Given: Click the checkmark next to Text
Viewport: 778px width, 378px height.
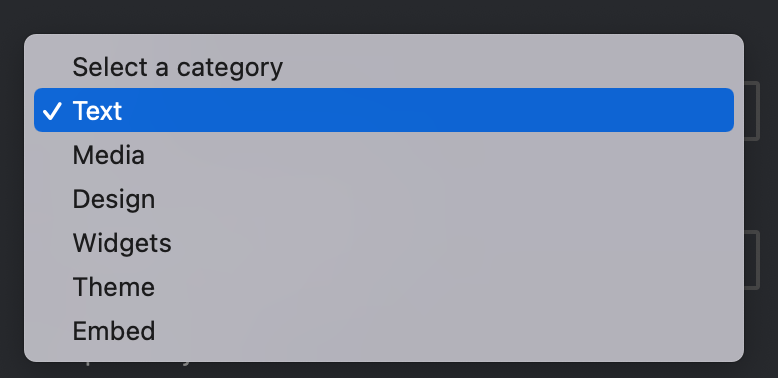Looking at the screenshot, I should (x=52, y=111).
